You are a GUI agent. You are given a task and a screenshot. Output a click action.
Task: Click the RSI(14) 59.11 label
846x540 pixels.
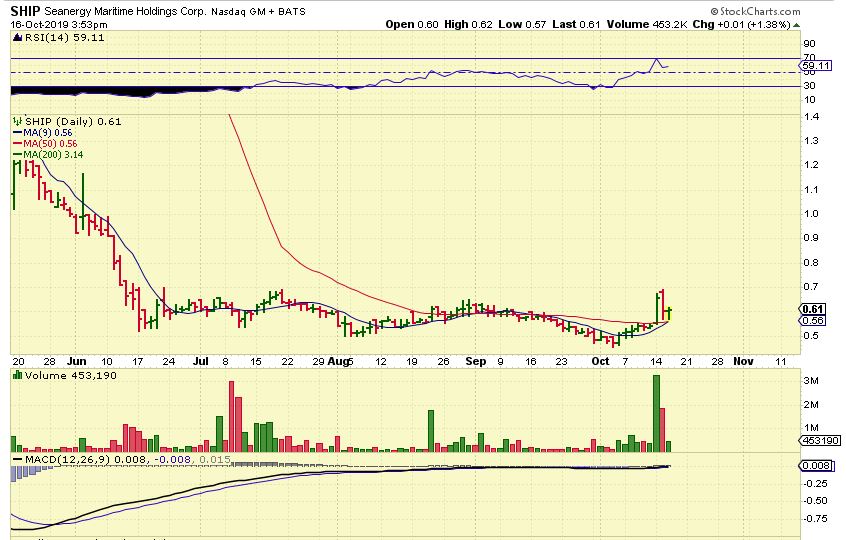[63, 38]
